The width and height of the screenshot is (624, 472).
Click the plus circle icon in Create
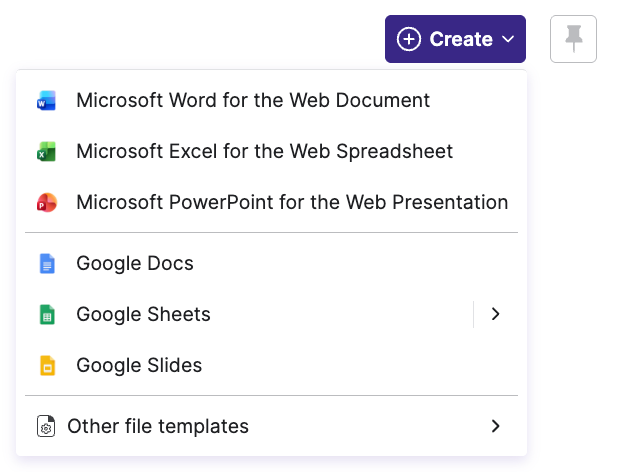[x=408, y=39]
